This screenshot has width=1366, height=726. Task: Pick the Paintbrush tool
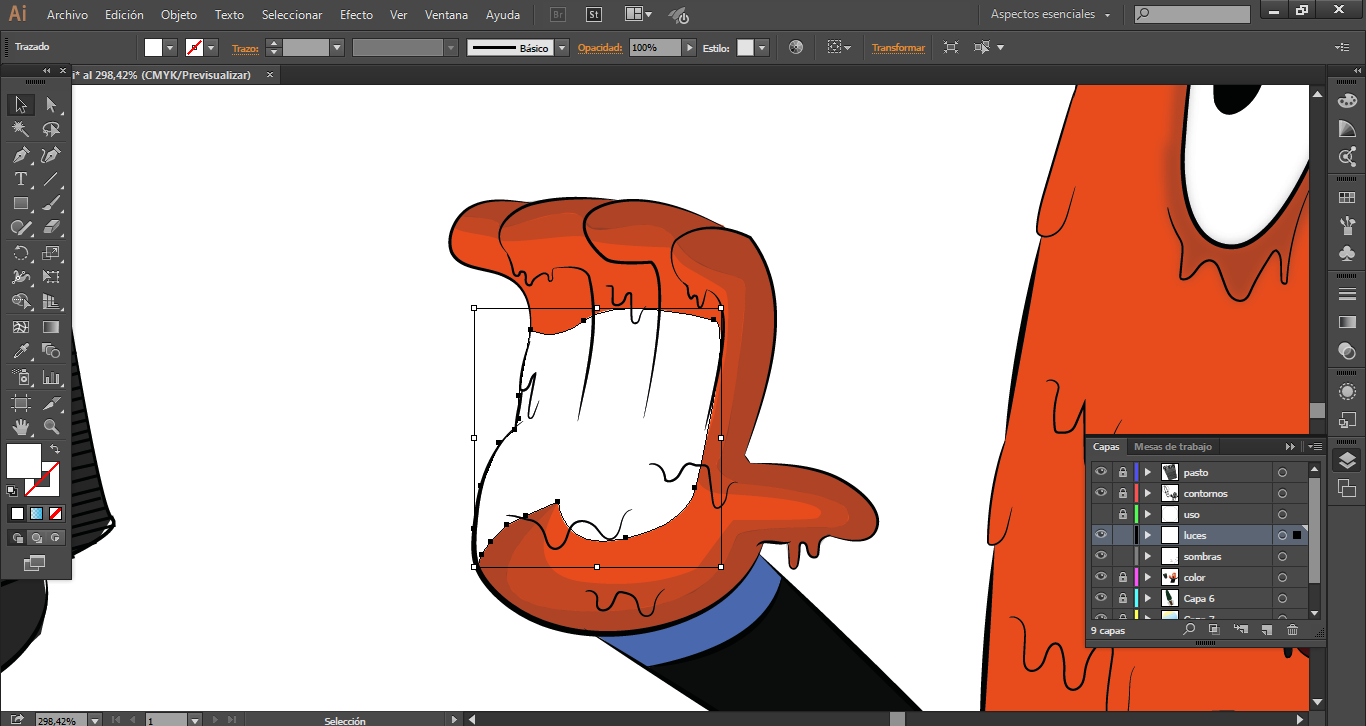pyautogui.click(x=51, y=203)
